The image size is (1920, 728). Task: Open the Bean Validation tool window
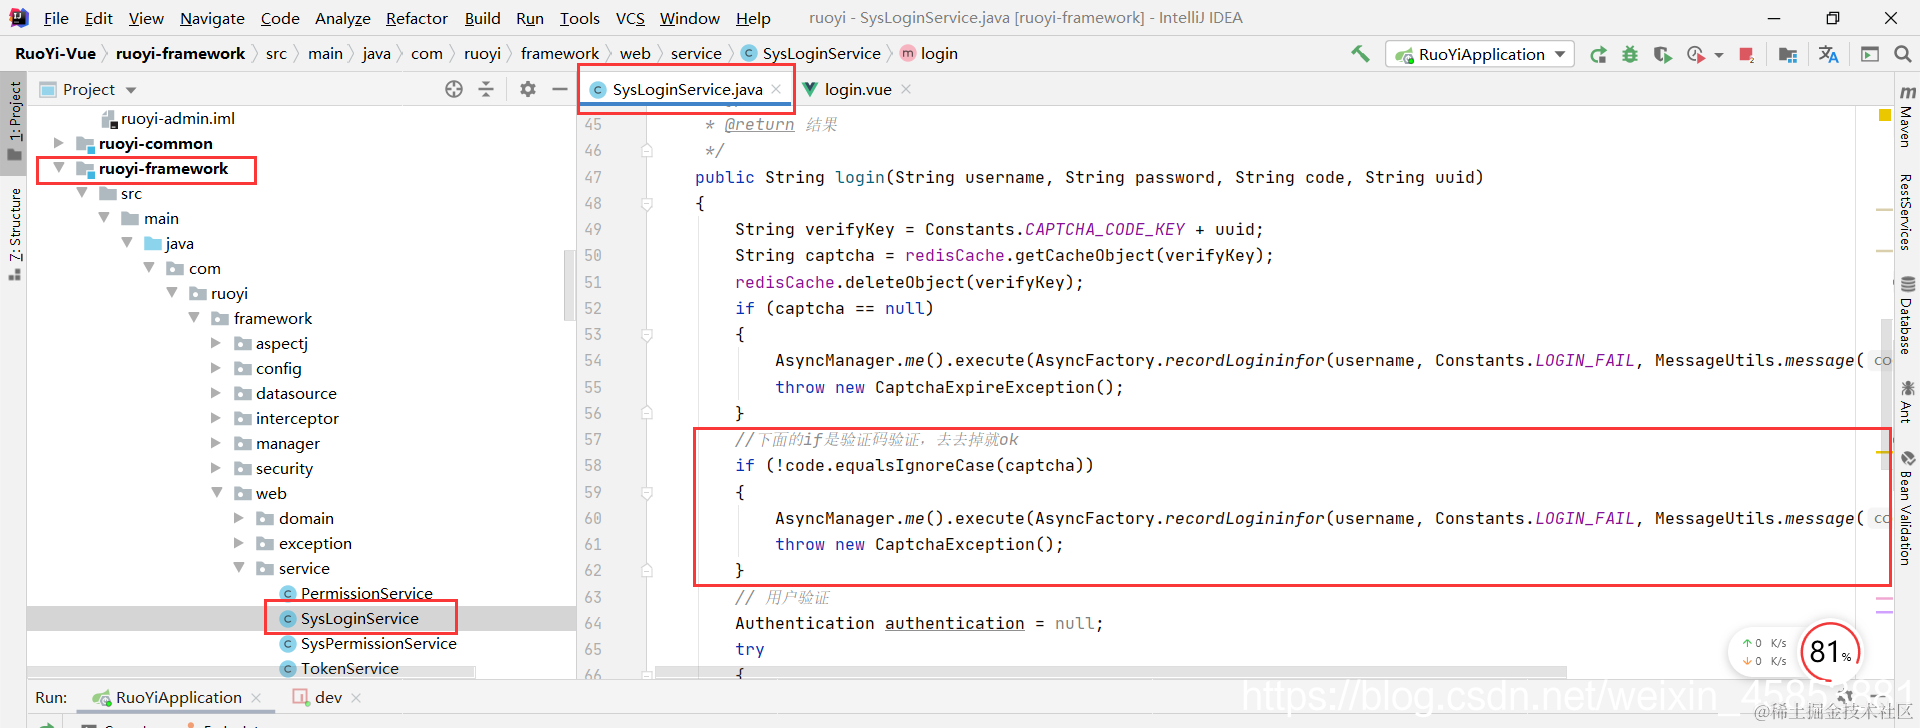coord(1907,508)
